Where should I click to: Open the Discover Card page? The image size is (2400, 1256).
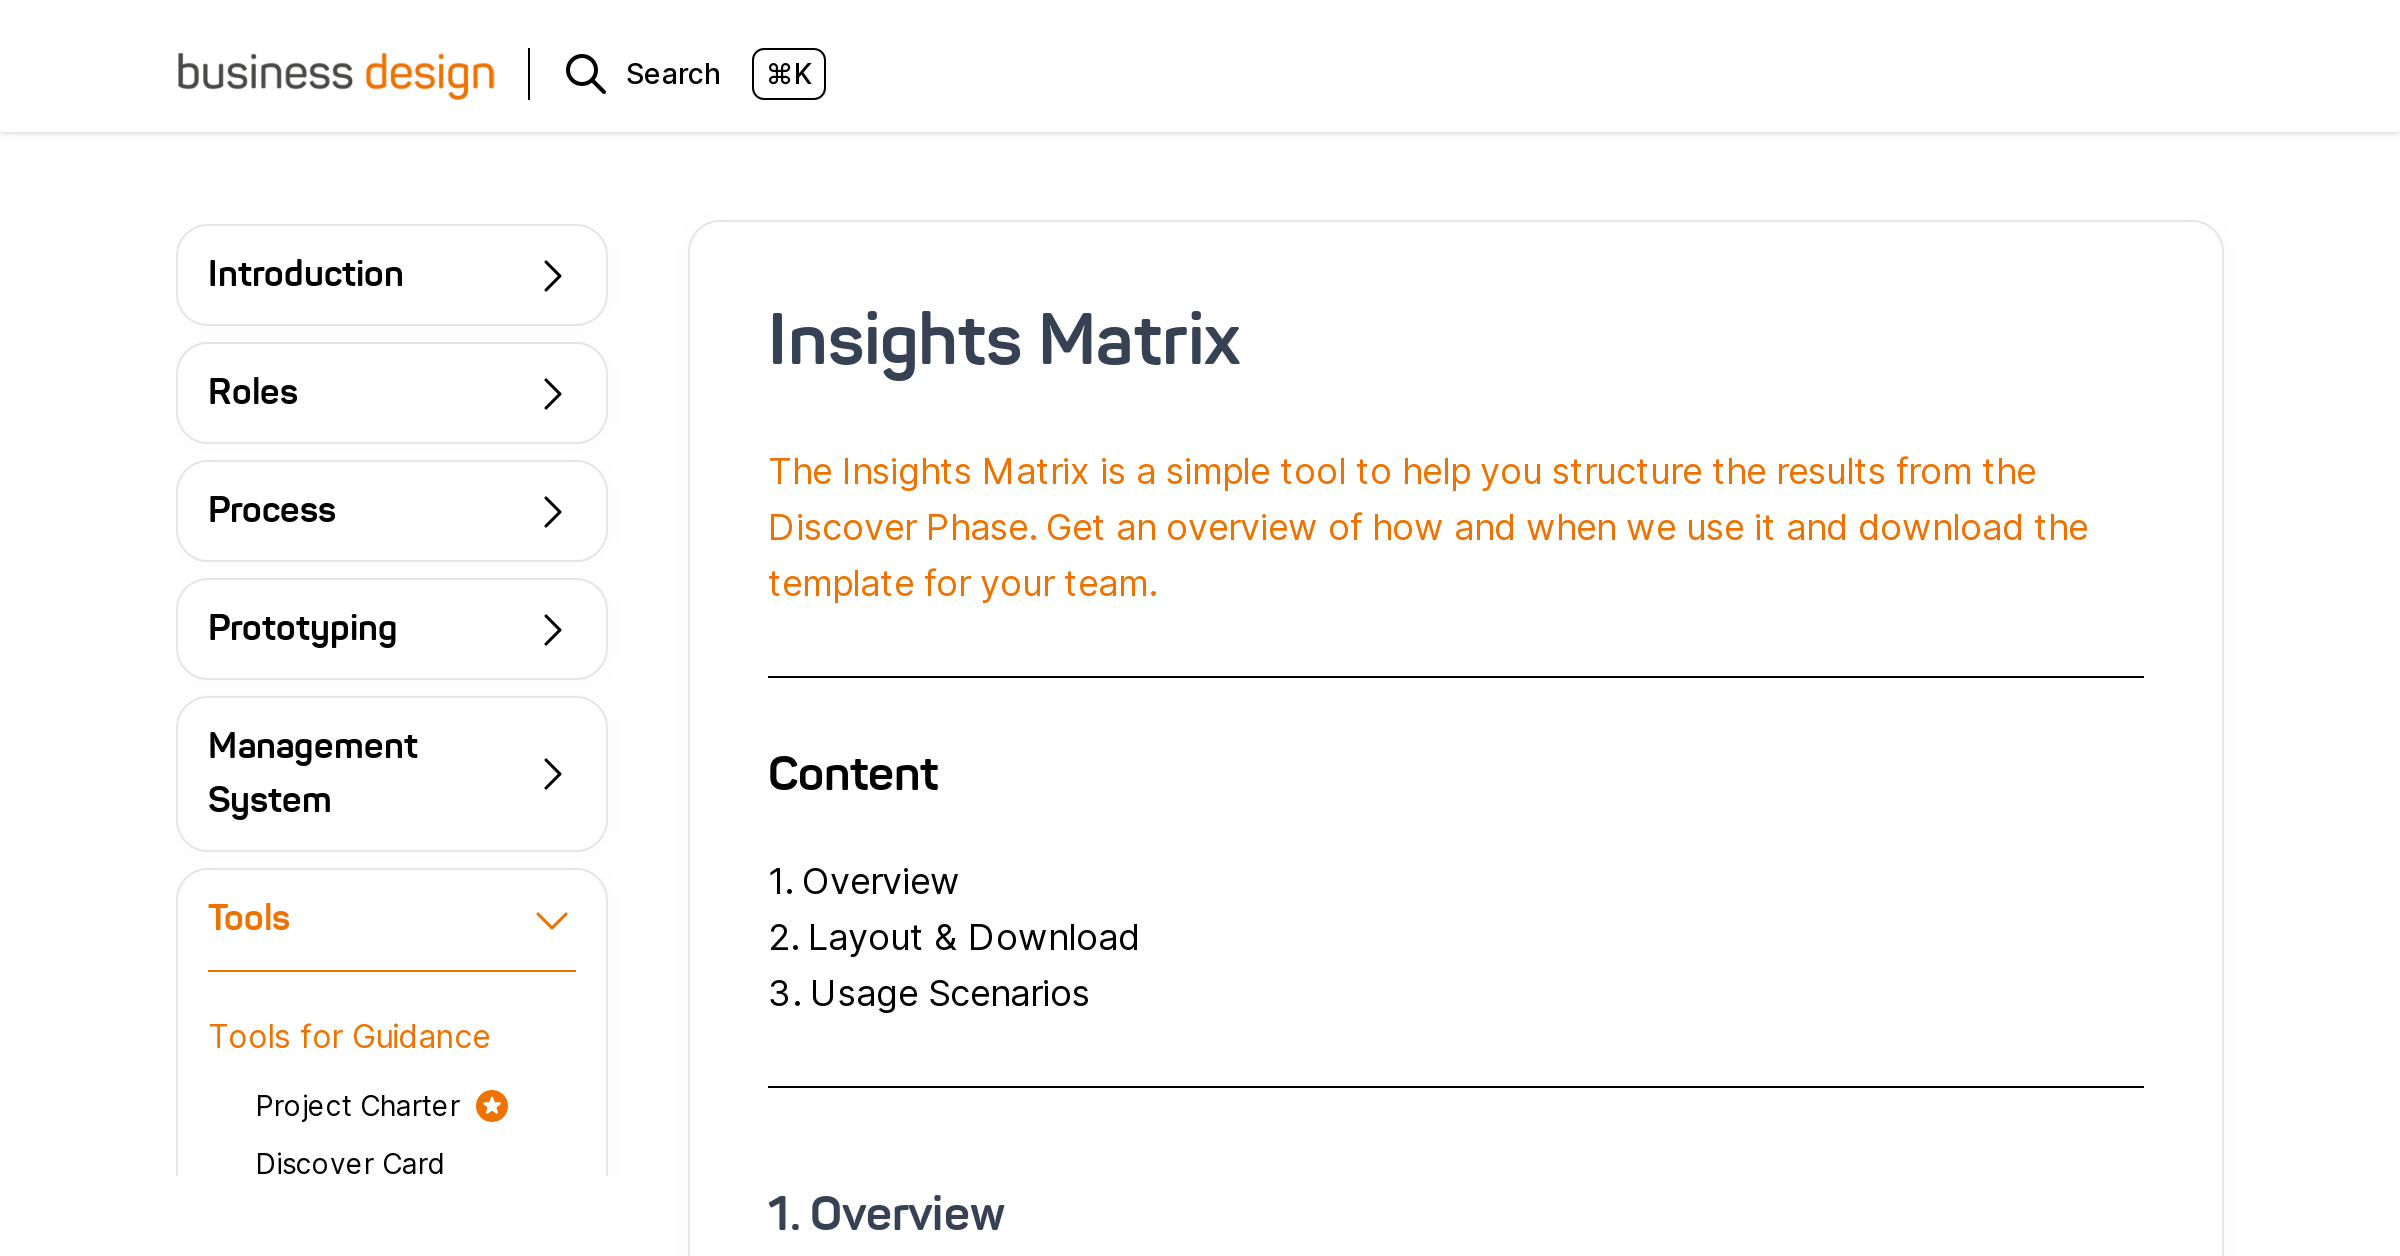[350, 1163]
